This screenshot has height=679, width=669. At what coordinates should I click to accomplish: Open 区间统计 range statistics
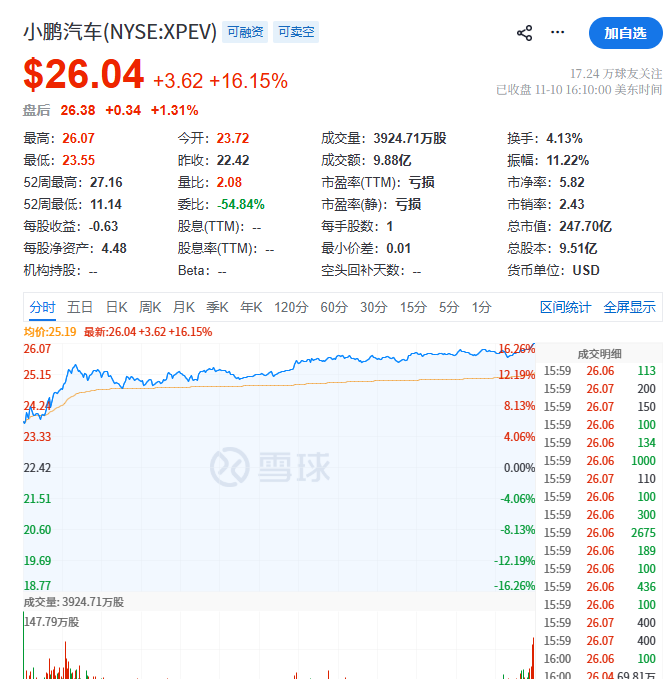click(565, 307)
